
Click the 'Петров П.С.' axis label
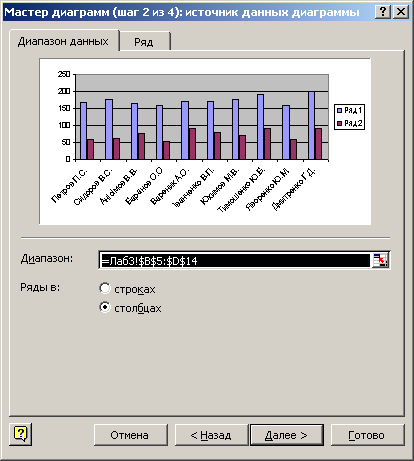click(x=70, y=186)
